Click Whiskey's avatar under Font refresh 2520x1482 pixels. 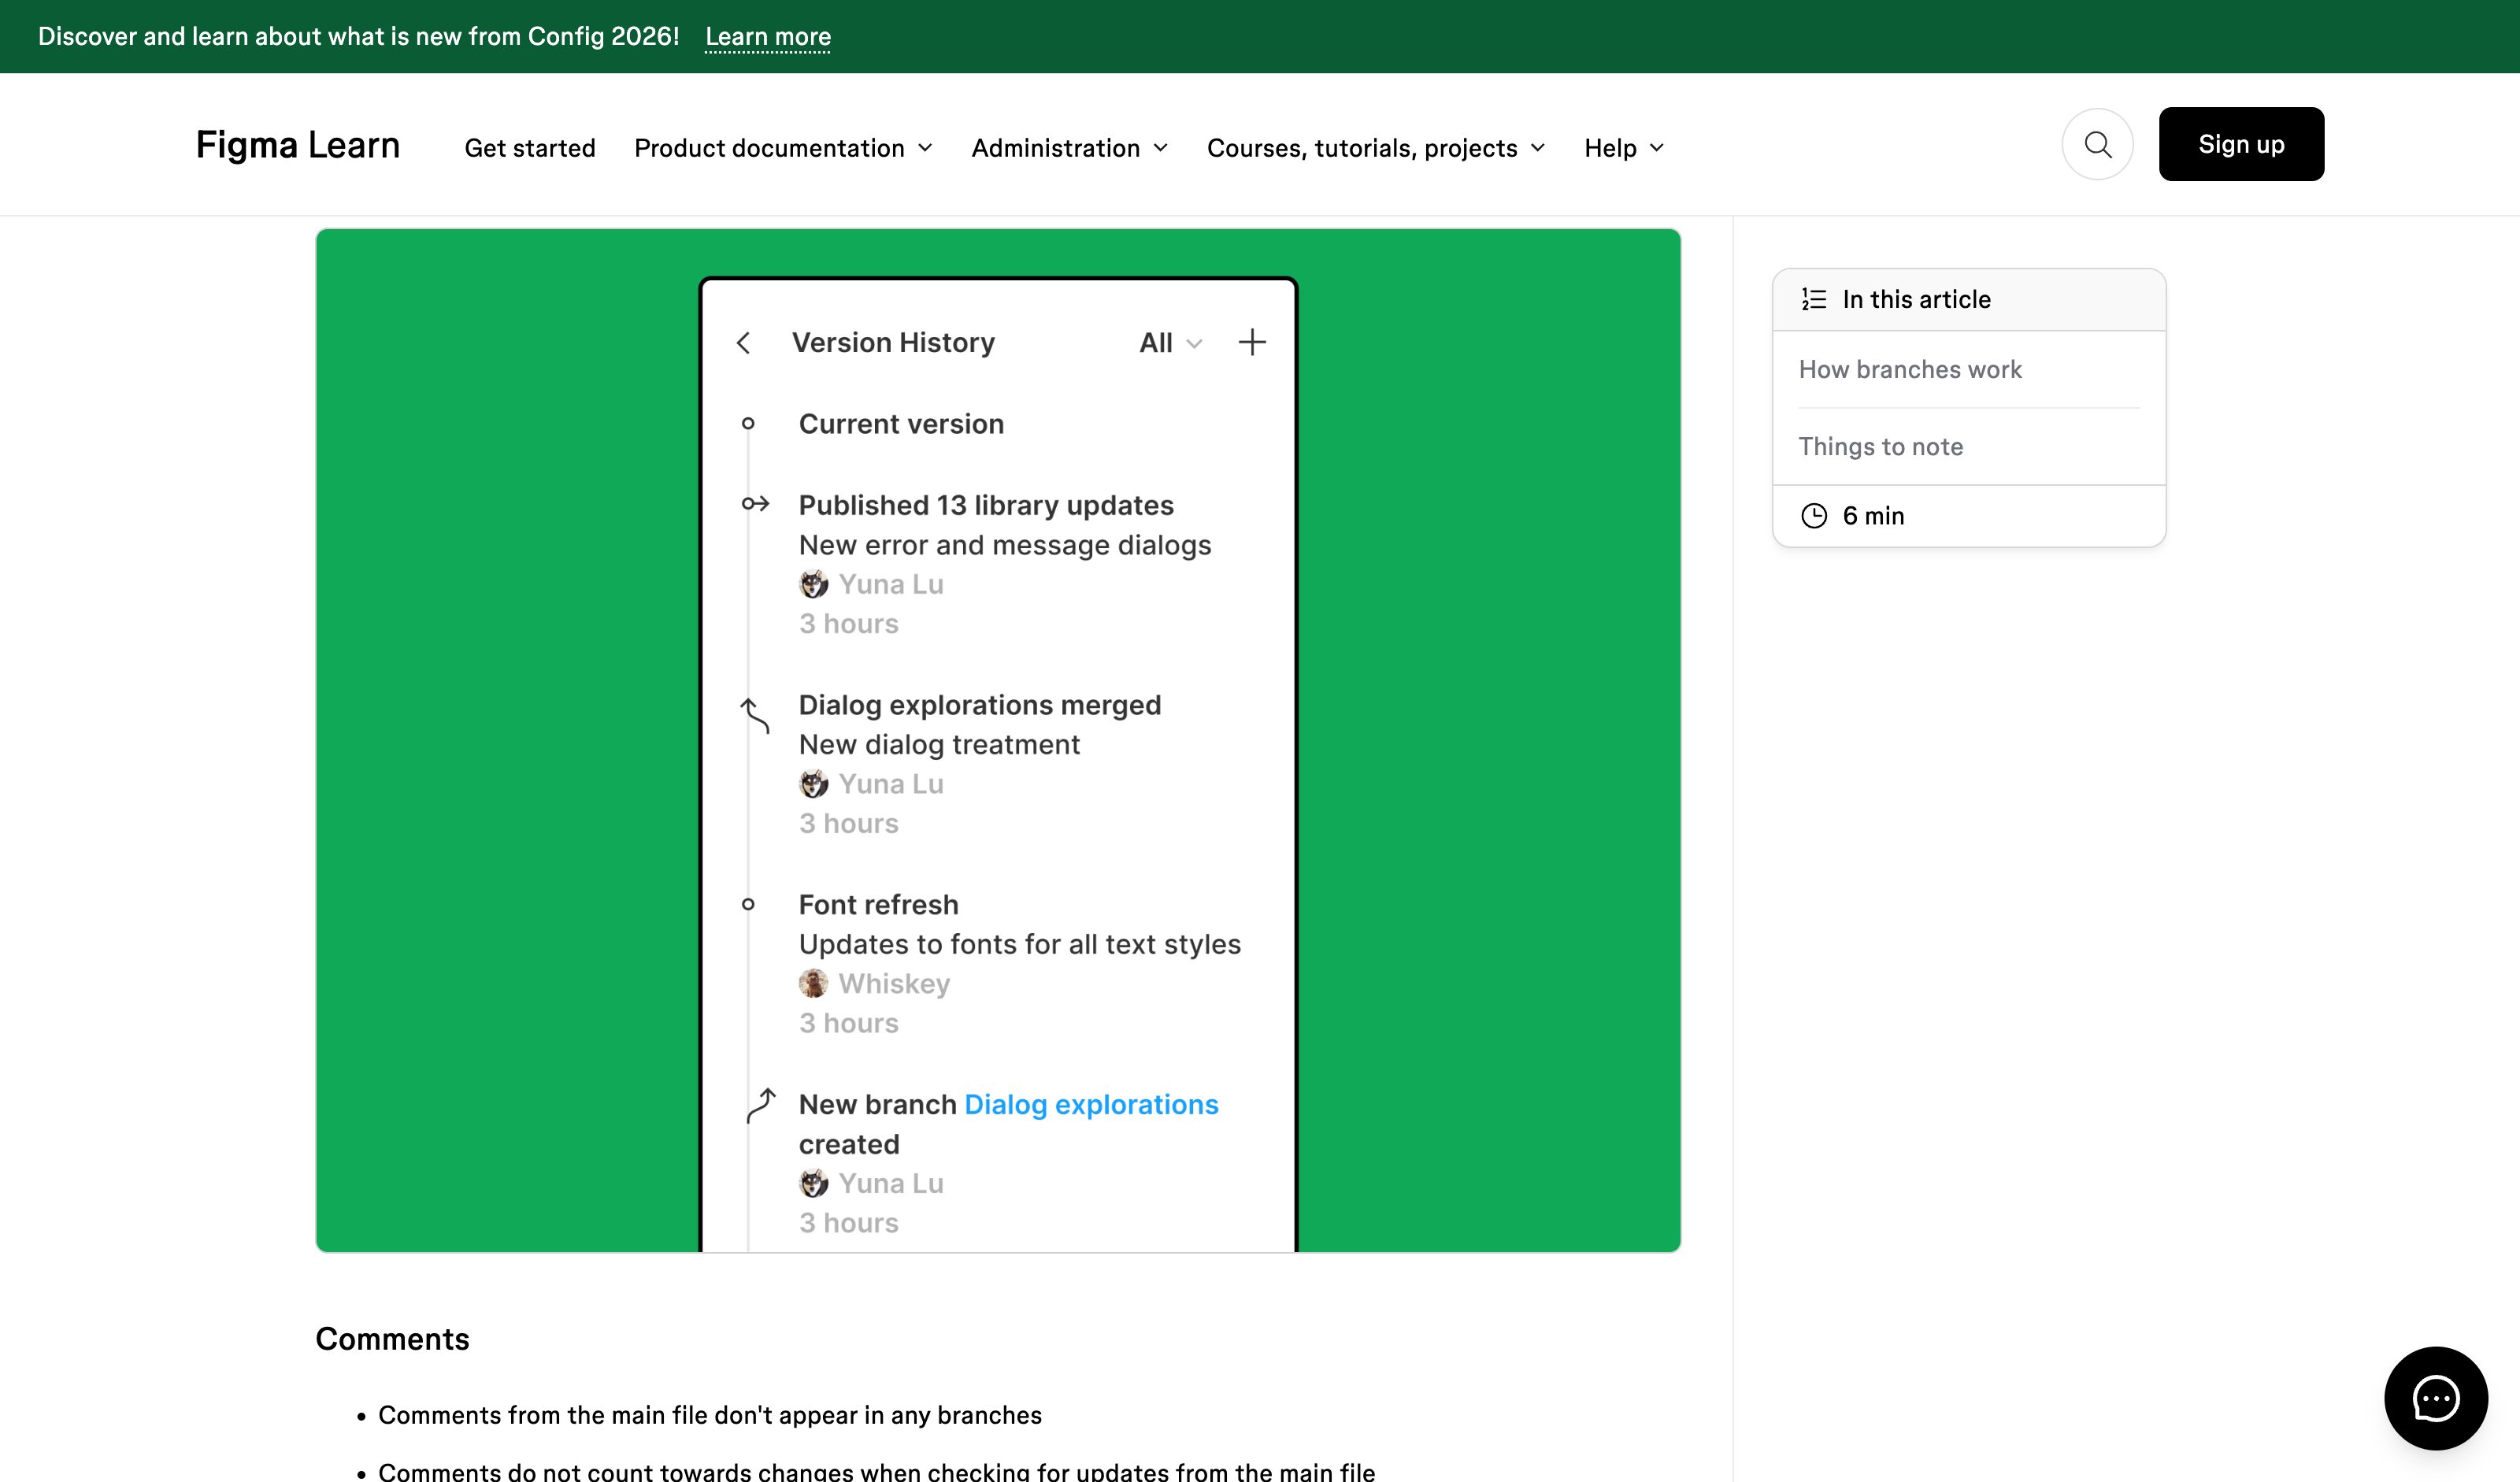[813, 983]
